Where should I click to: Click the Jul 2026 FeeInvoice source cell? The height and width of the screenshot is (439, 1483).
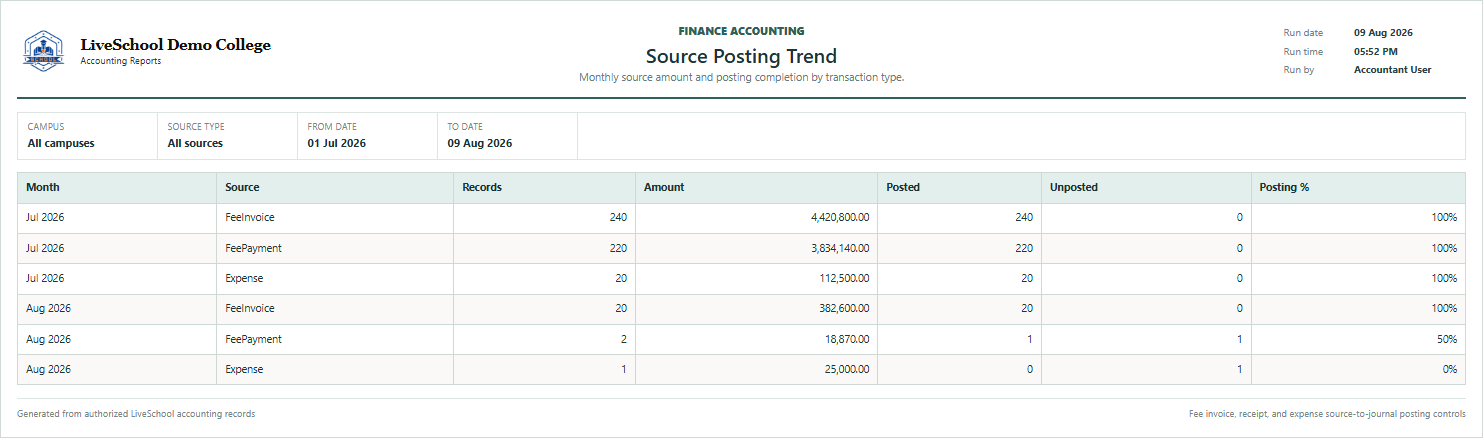coord(334,218)
